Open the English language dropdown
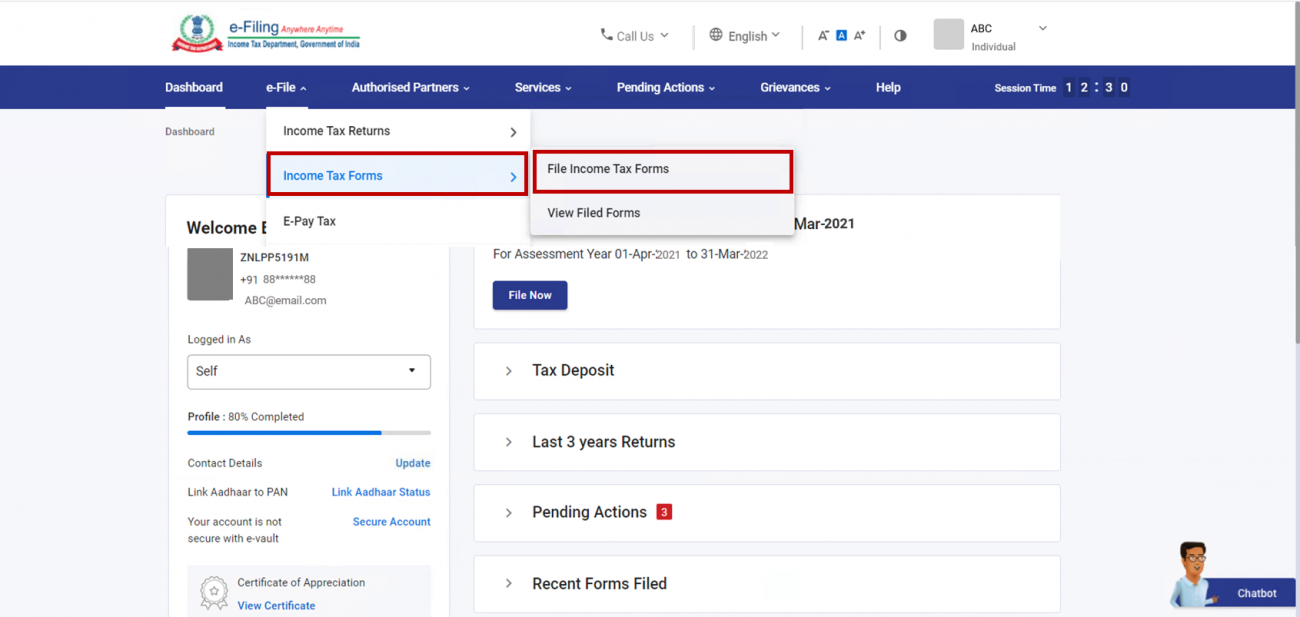The width and height of the screenshot is (1300, 617). [x=746, y=35]
